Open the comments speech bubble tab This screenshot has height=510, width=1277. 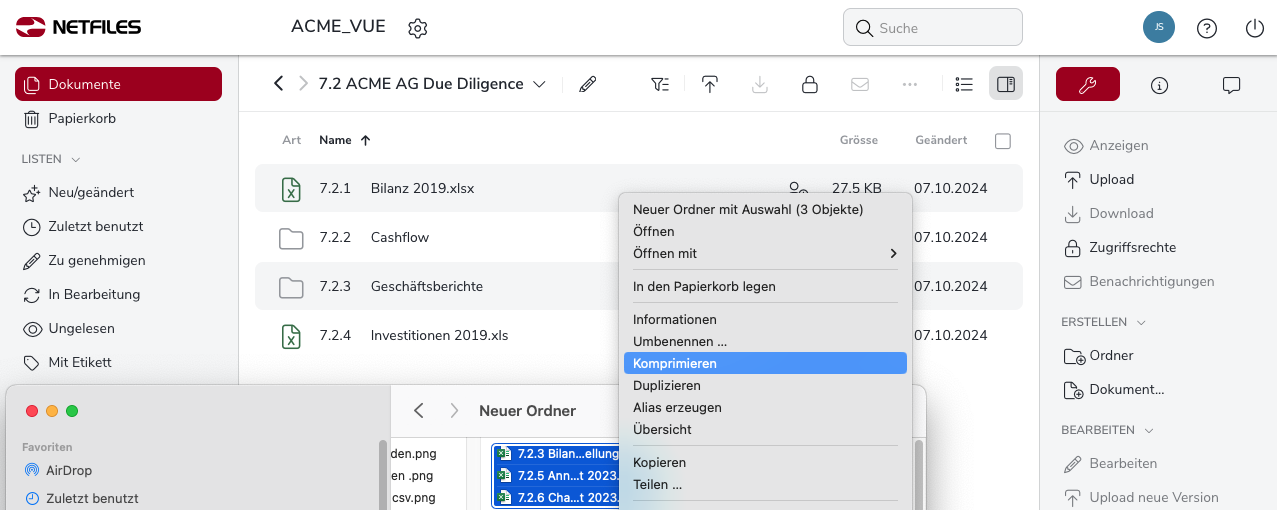coord(1231,85)
